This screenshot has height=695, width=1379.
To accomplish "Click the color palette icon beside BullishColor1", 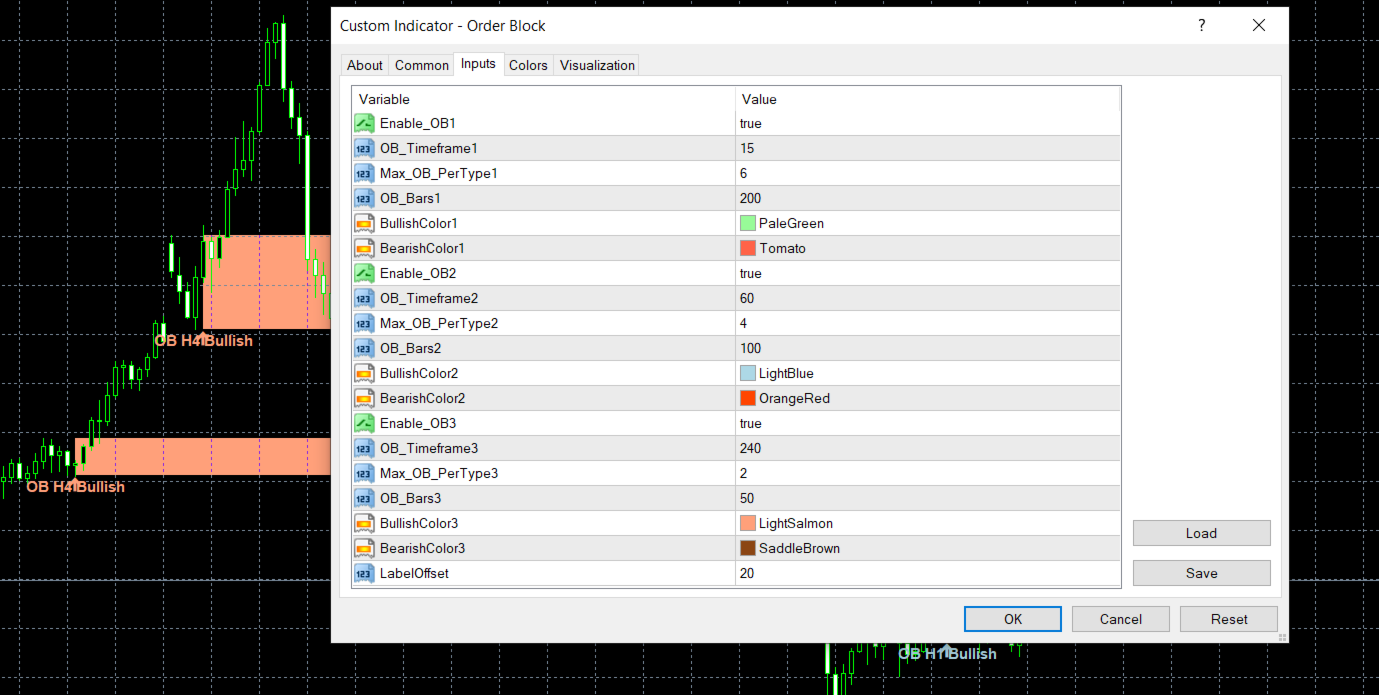I will (364, 223).
